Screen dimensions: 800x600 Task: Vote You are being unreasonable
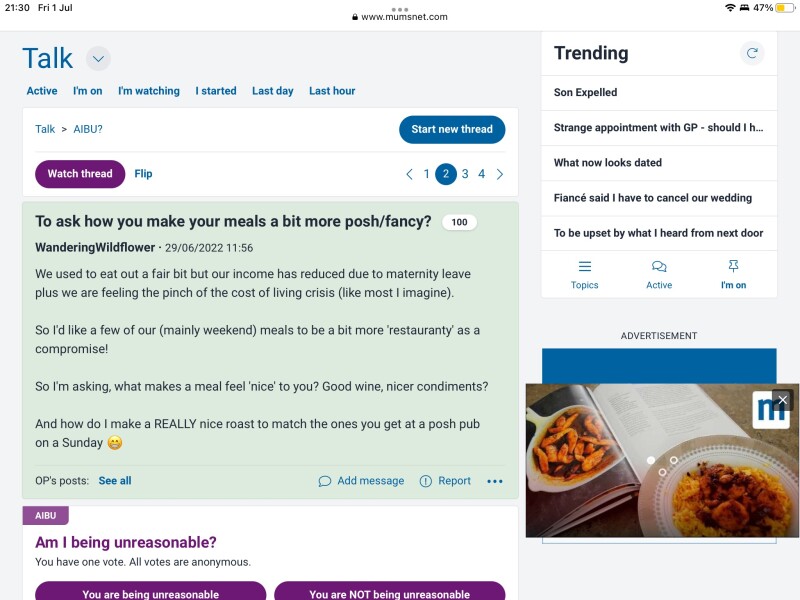click(150, 593)
